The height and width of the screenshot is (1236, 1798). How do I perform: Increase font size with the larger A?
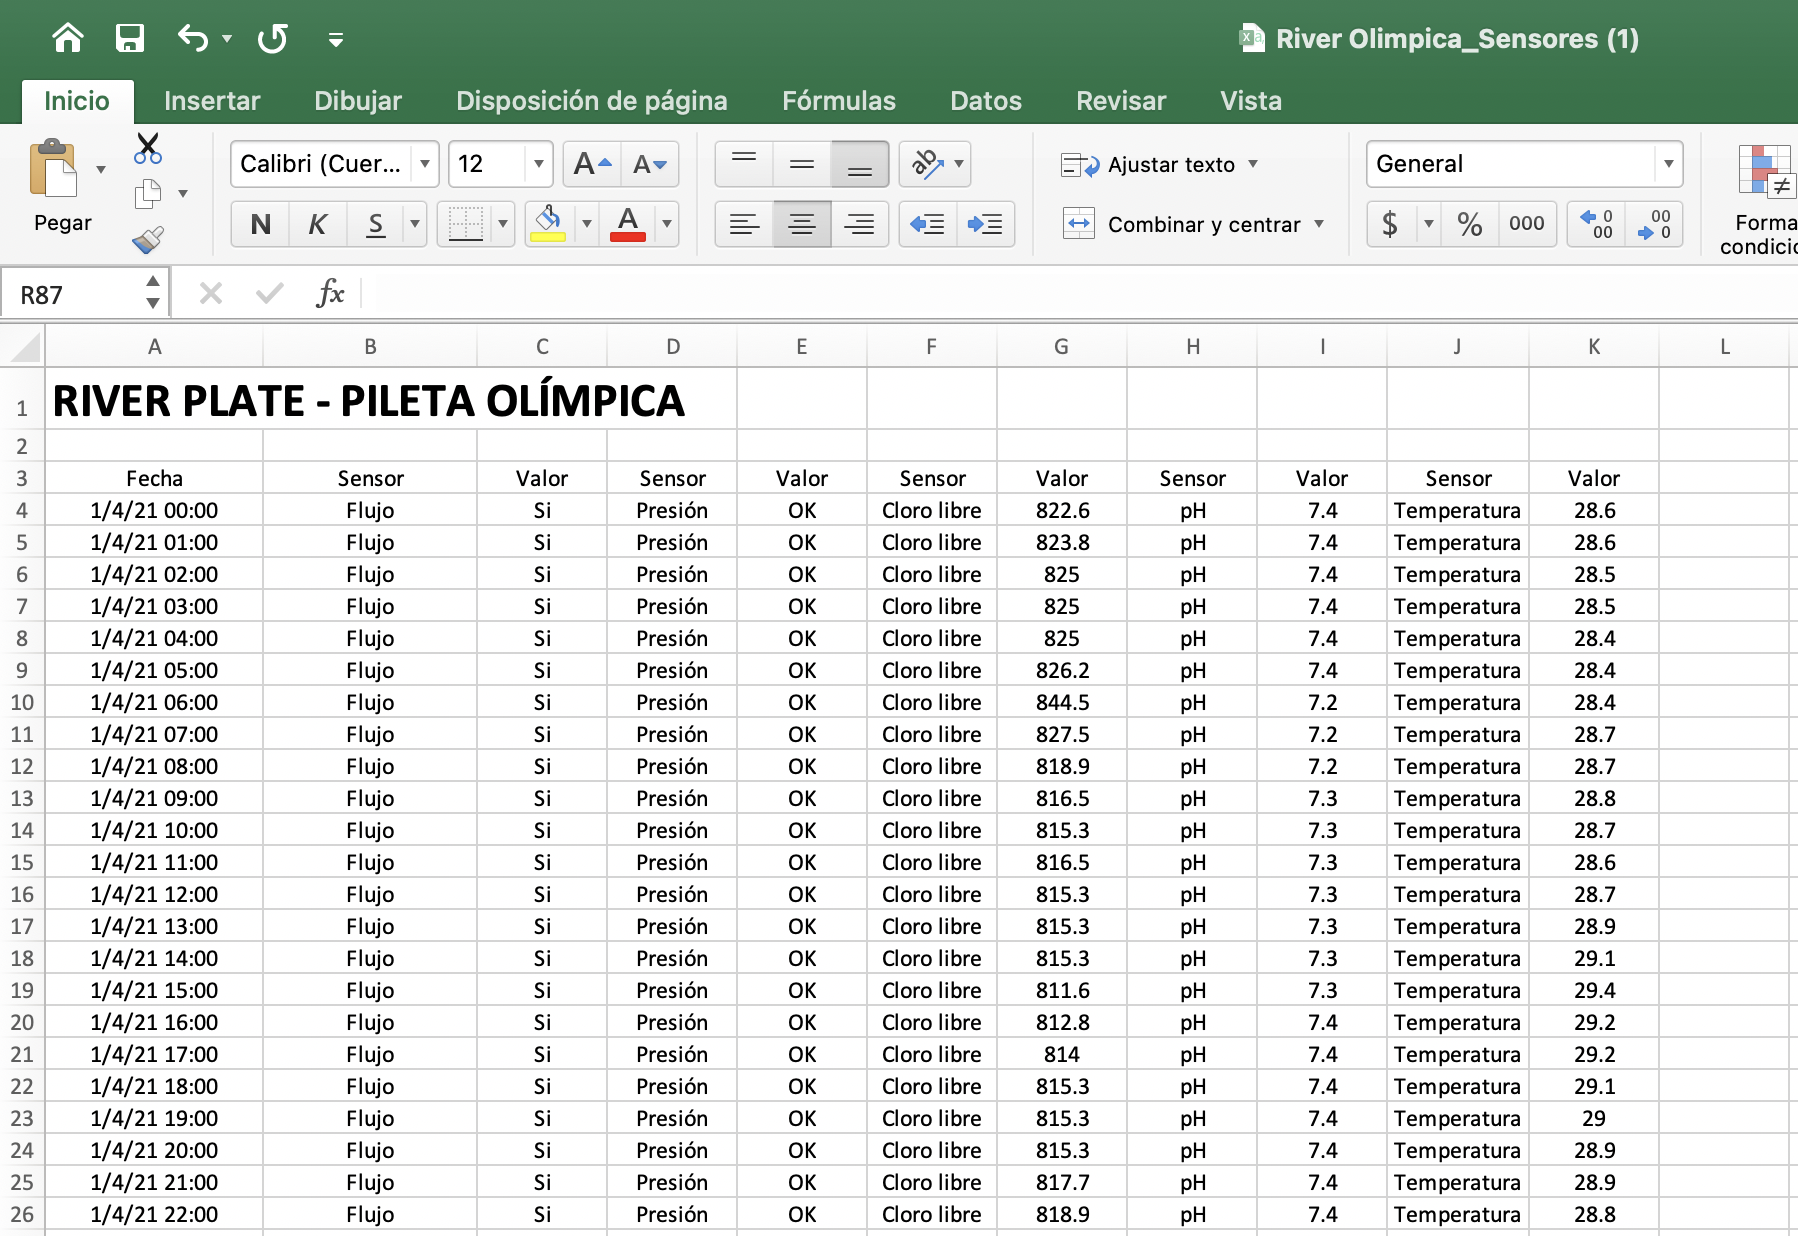point(592,164)
